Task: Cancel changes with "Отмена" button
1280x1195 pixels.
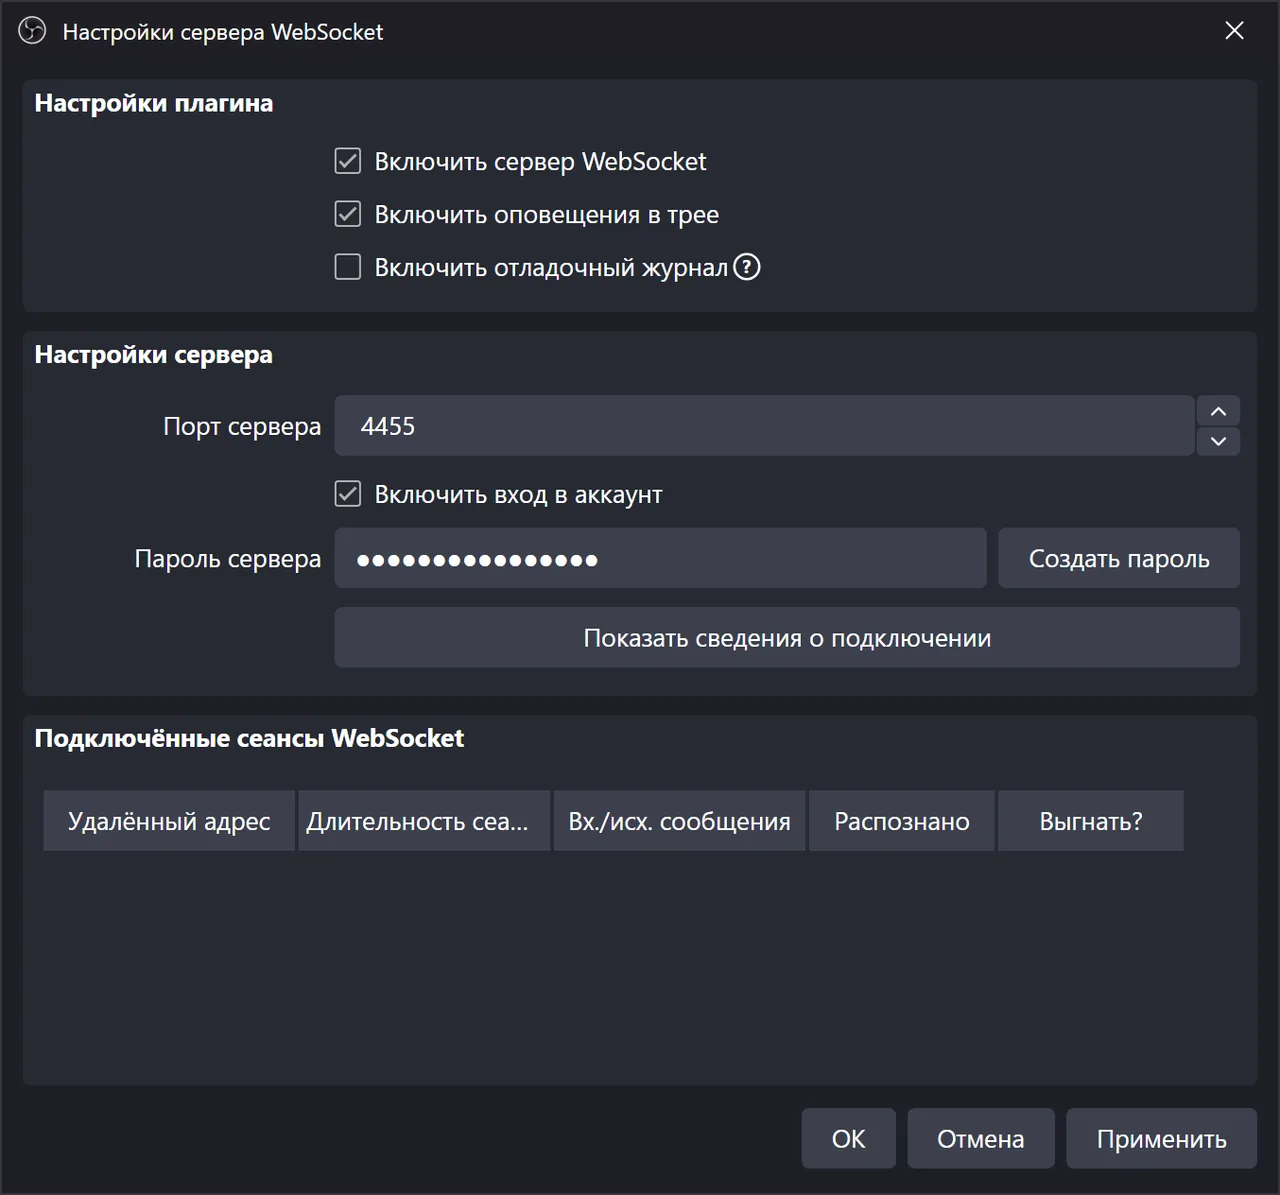Action: tap(980, 1138)
